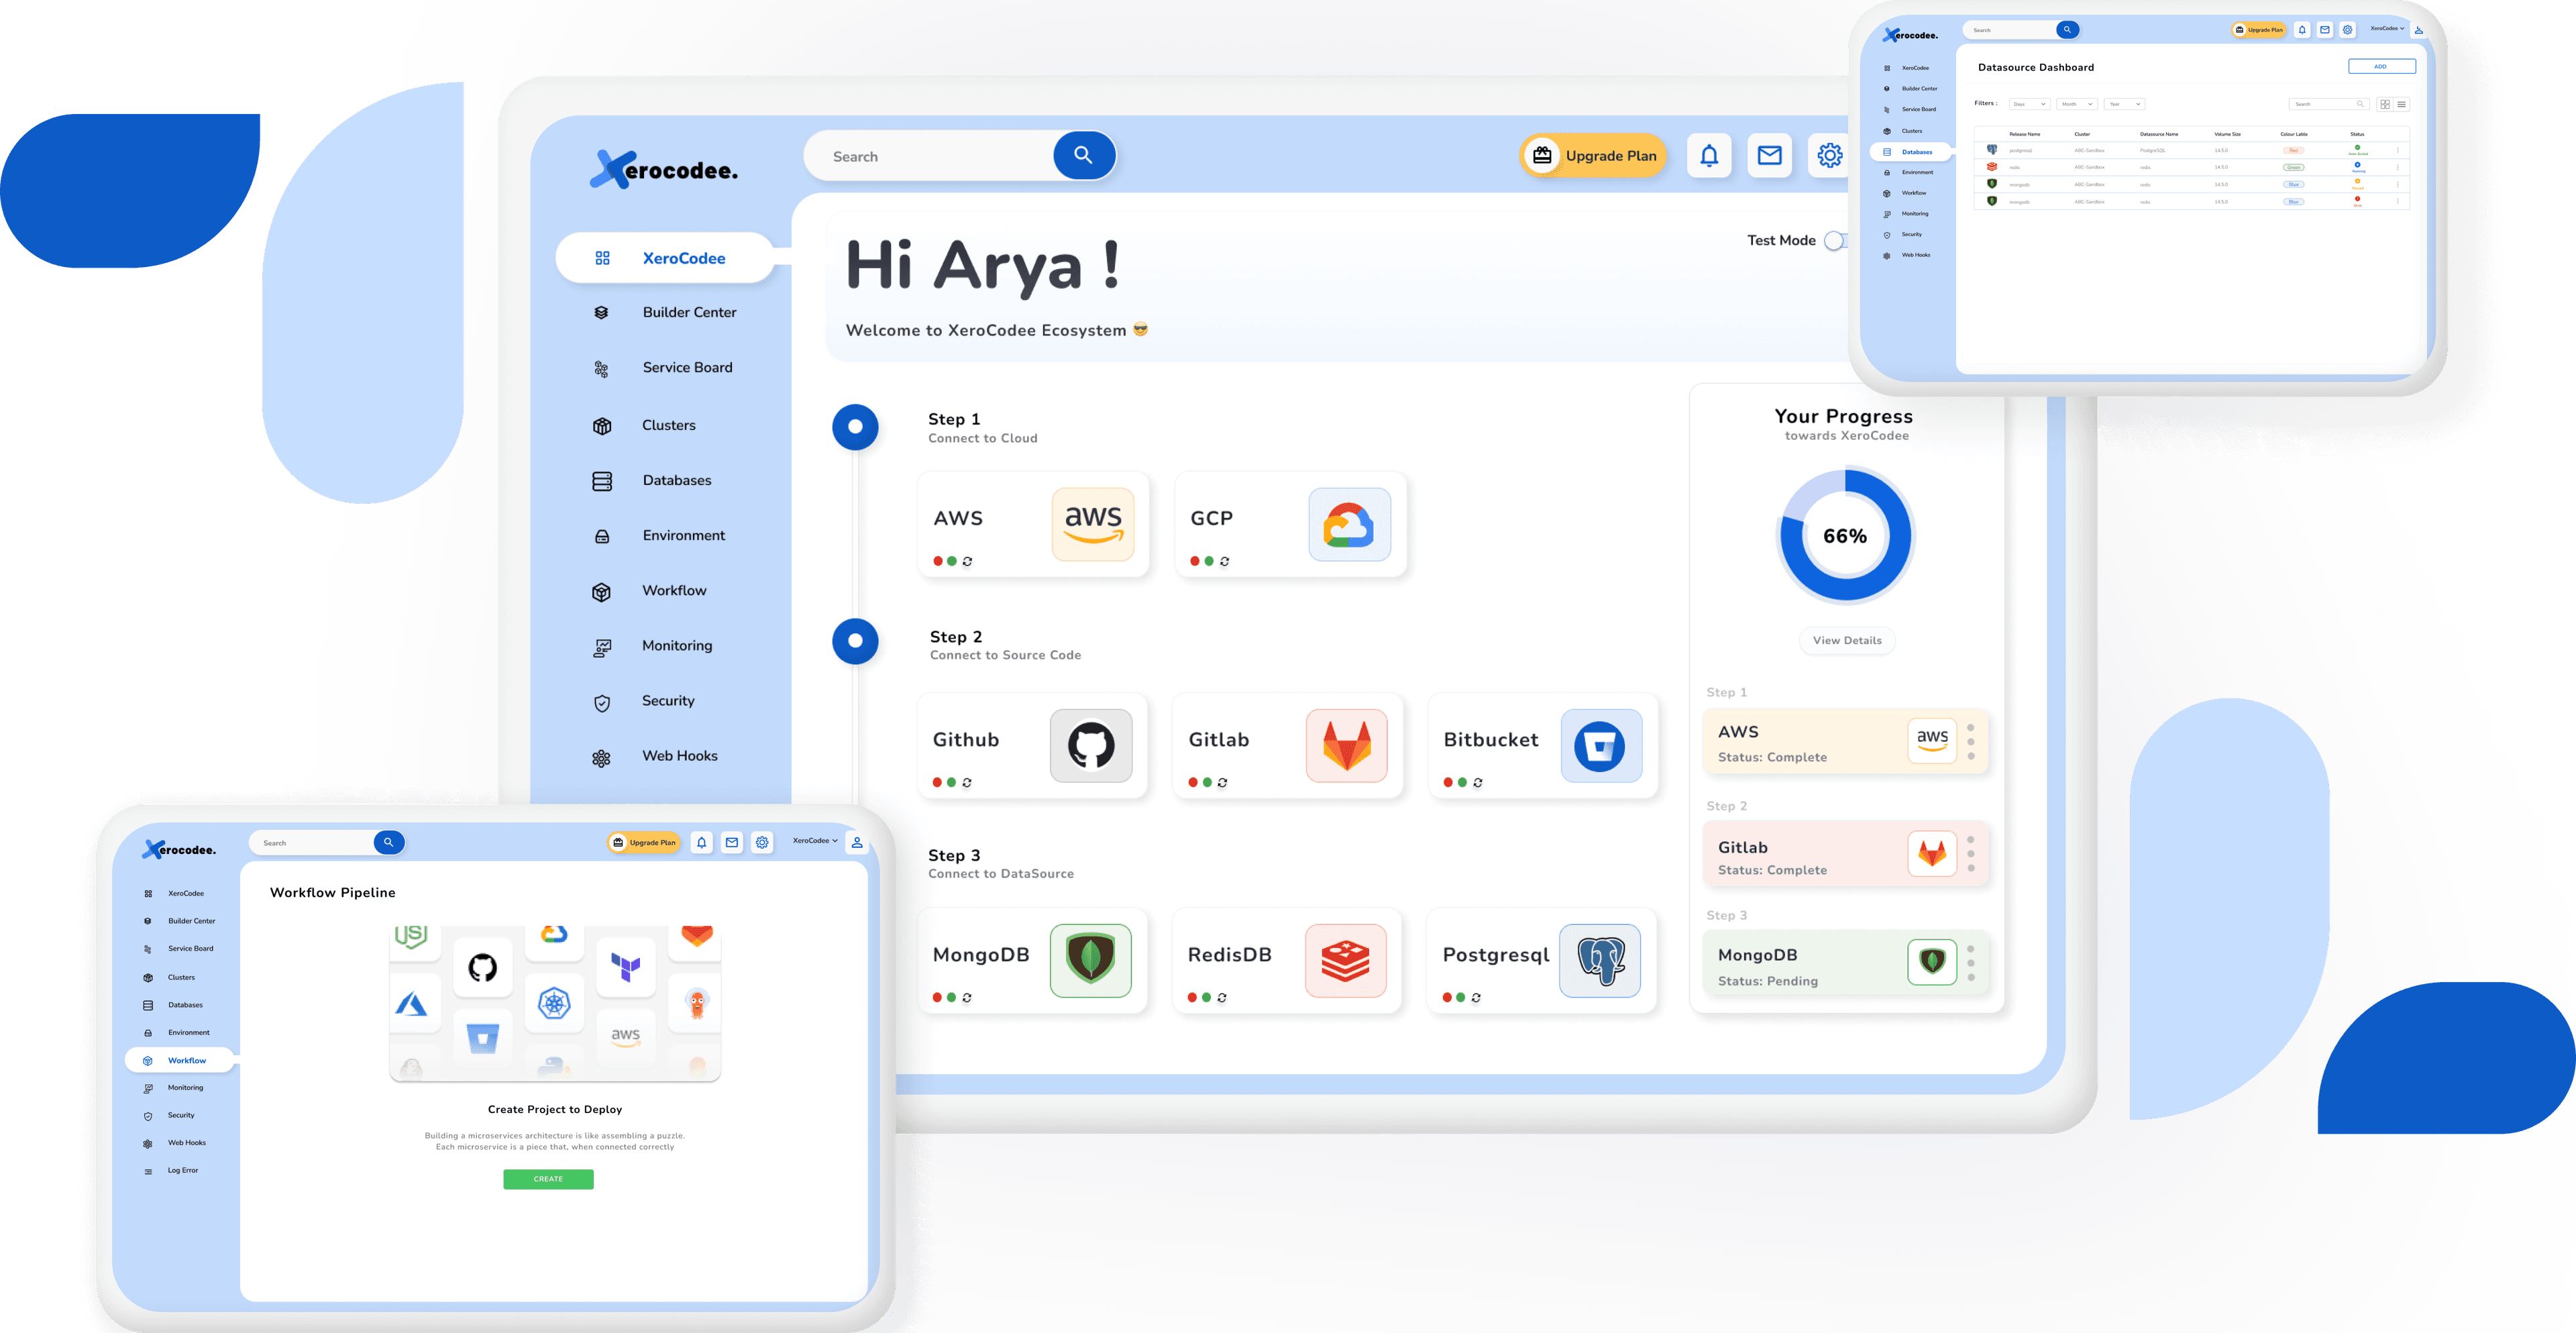
Task: Switch to grid view in Datasource Dashboard
Action: pos(2384,104)
